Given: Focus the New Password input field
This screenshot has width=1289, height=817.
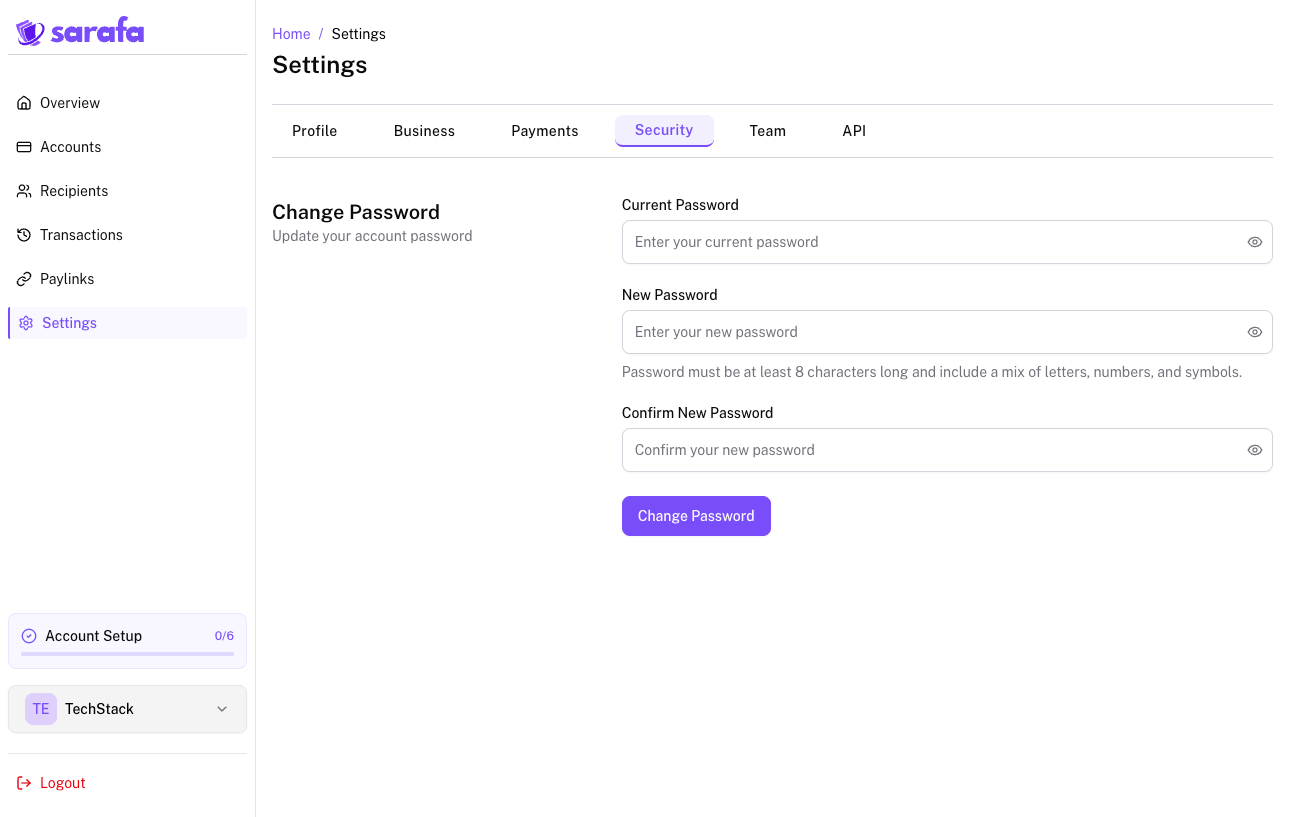Looking at the screenshot, I should pos(947,332).
